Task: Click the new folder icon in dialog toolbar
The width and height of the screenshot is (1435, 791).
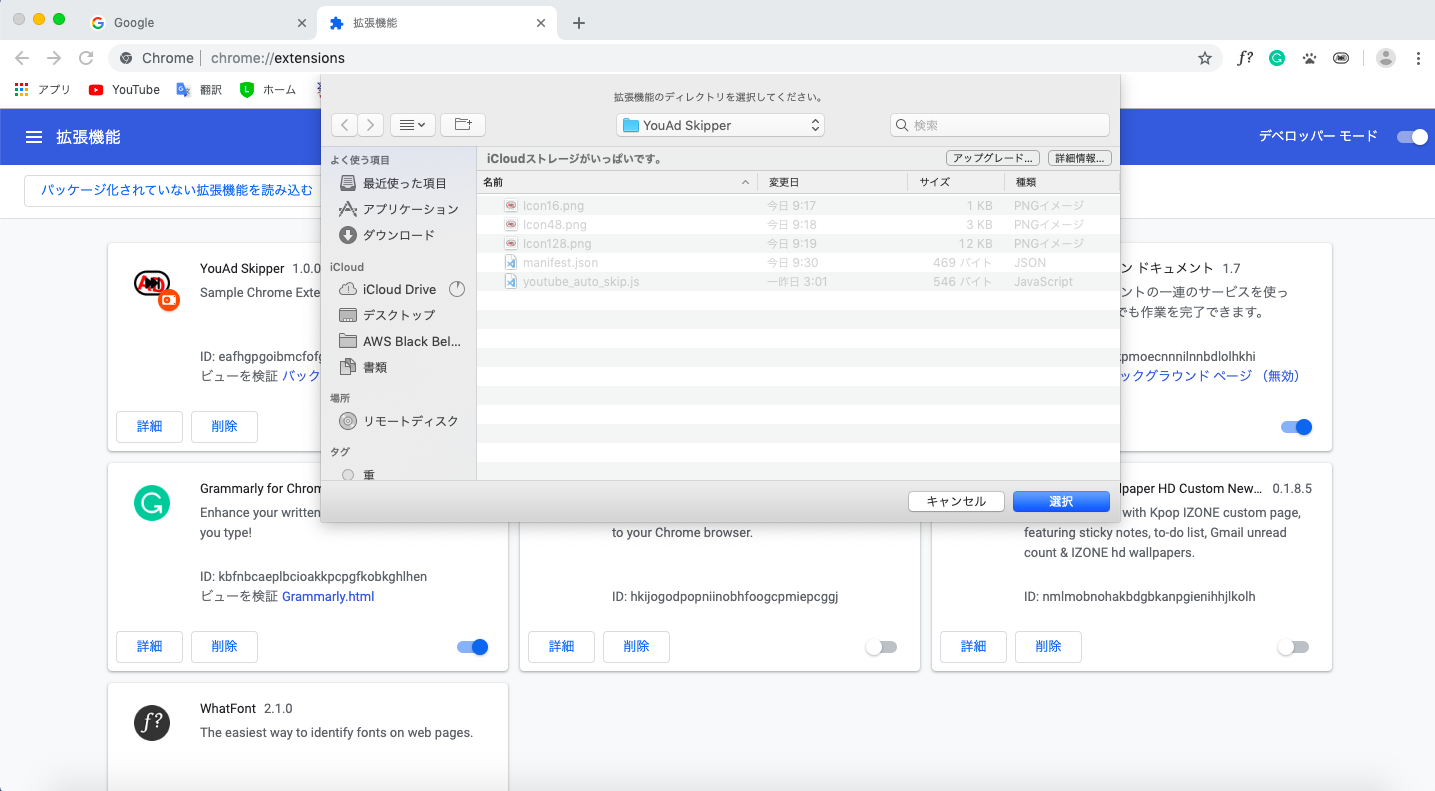Action: (x=462, y=125)
